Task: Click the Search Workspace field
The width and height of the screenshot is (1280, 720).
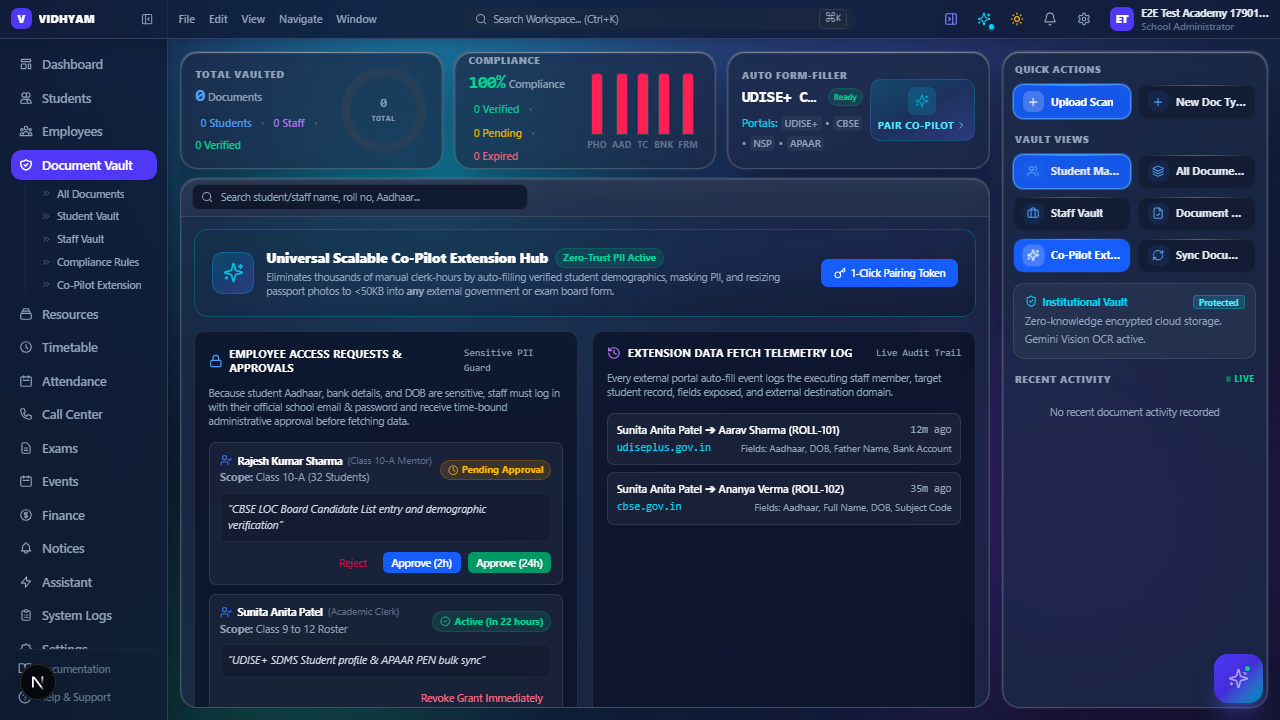Action: point(660,19)
